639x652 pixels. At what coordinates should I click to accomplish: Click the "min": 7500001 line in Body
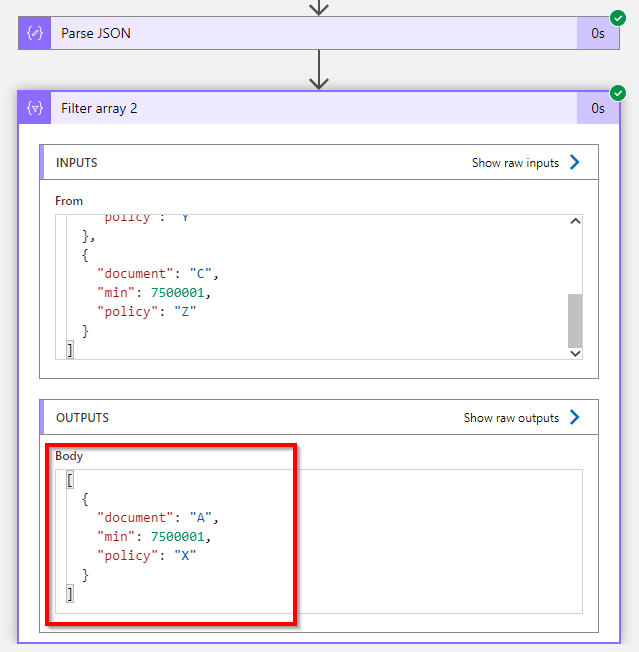tap(154, 537)
